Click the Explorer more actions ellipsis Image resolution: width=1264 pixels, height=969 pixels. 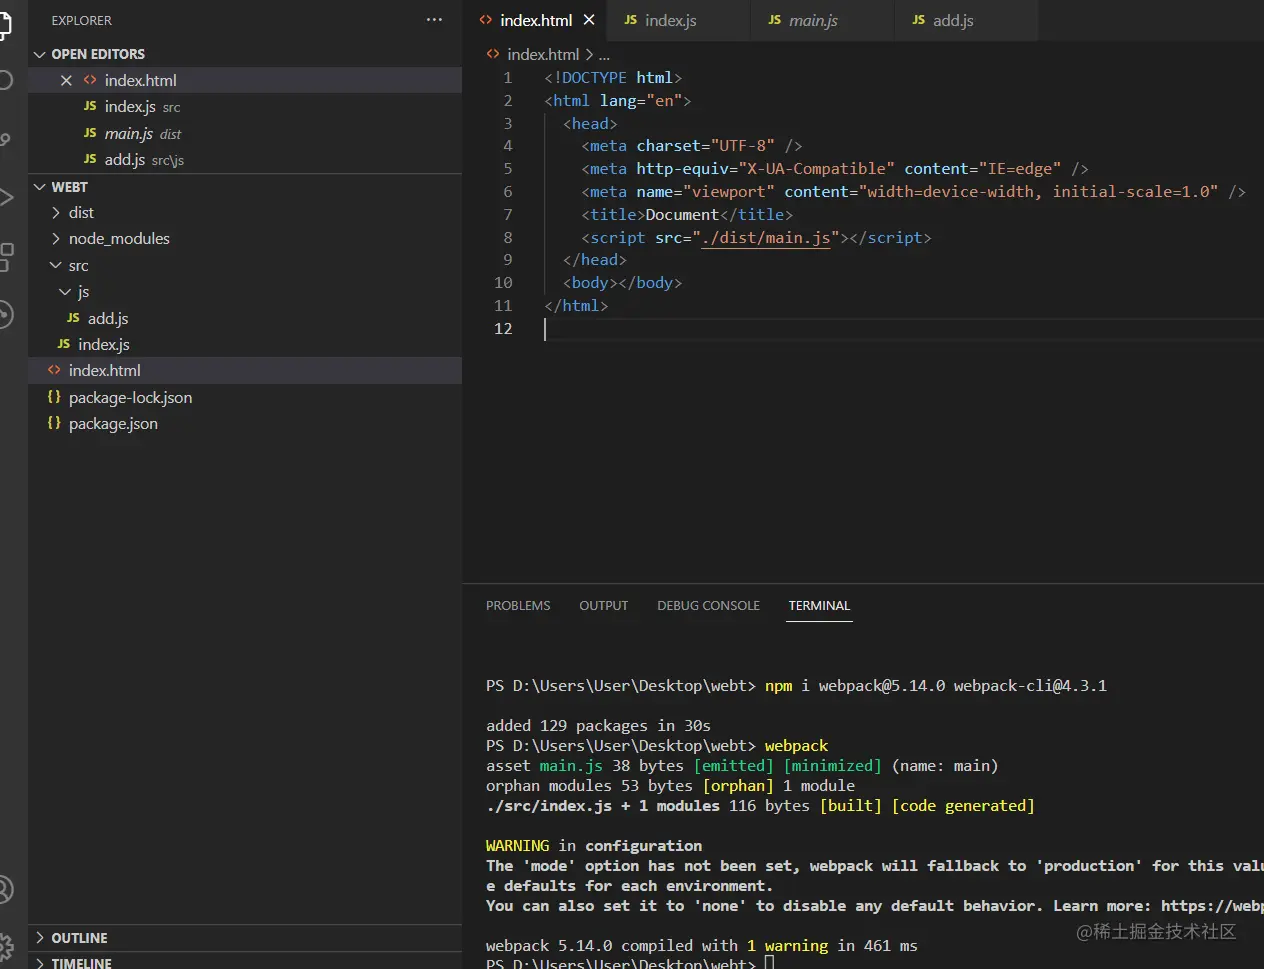[x=434, y=20]
